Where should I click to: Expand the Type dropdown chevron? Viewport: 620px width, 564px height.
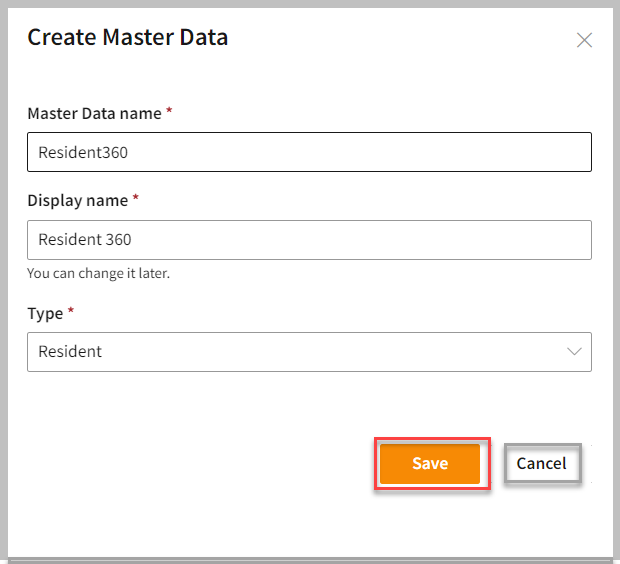click(x=574, y=352)
